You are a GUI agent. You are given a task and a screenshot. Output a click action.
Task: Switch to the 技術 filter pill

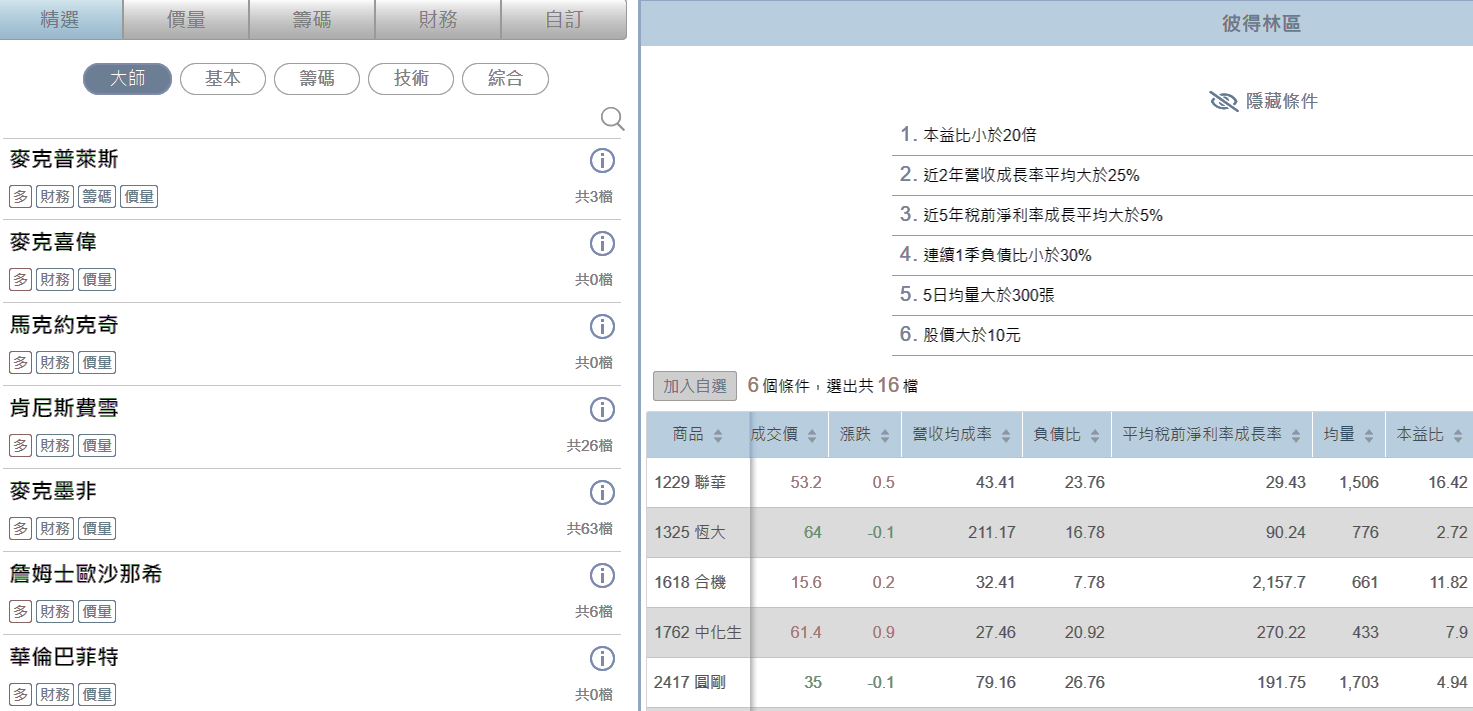coord(411,79)
